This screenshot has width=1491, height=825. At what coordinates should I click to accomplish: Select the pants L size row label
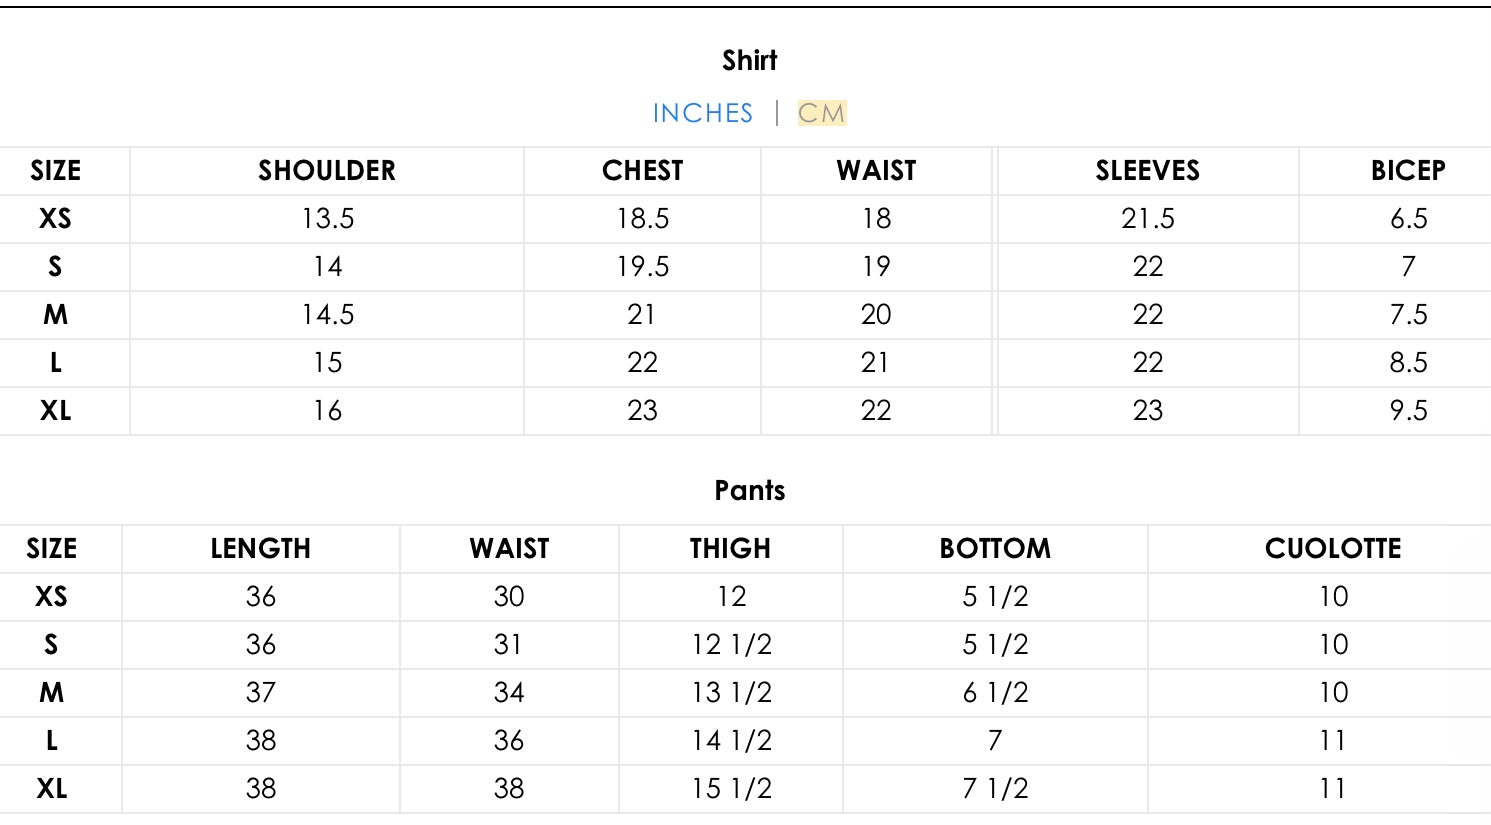coord(52,741)
